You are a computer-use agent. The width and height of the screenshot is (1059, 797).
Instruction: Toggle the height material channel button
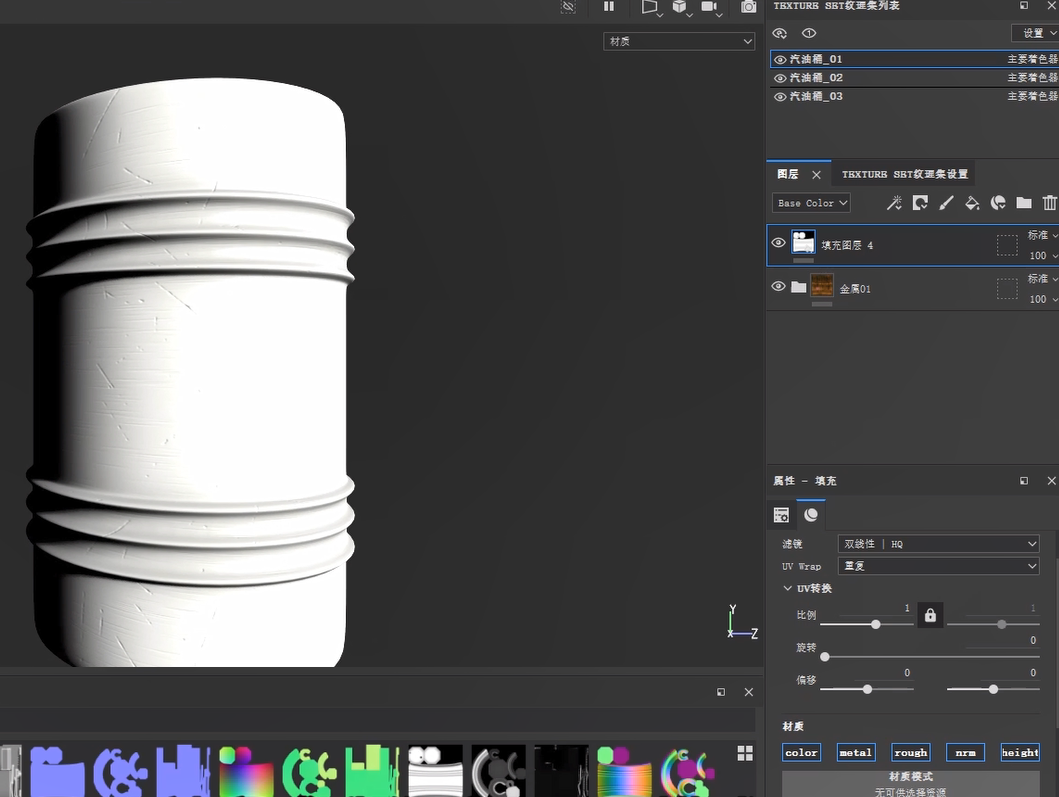[1019, 752]
